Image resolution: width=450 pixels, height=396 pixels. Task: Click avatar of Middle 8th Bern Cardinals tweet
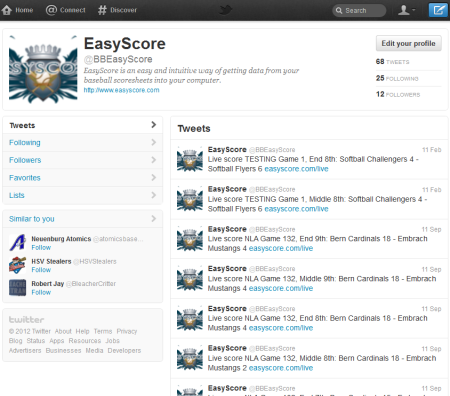click(x=190, y=357)
